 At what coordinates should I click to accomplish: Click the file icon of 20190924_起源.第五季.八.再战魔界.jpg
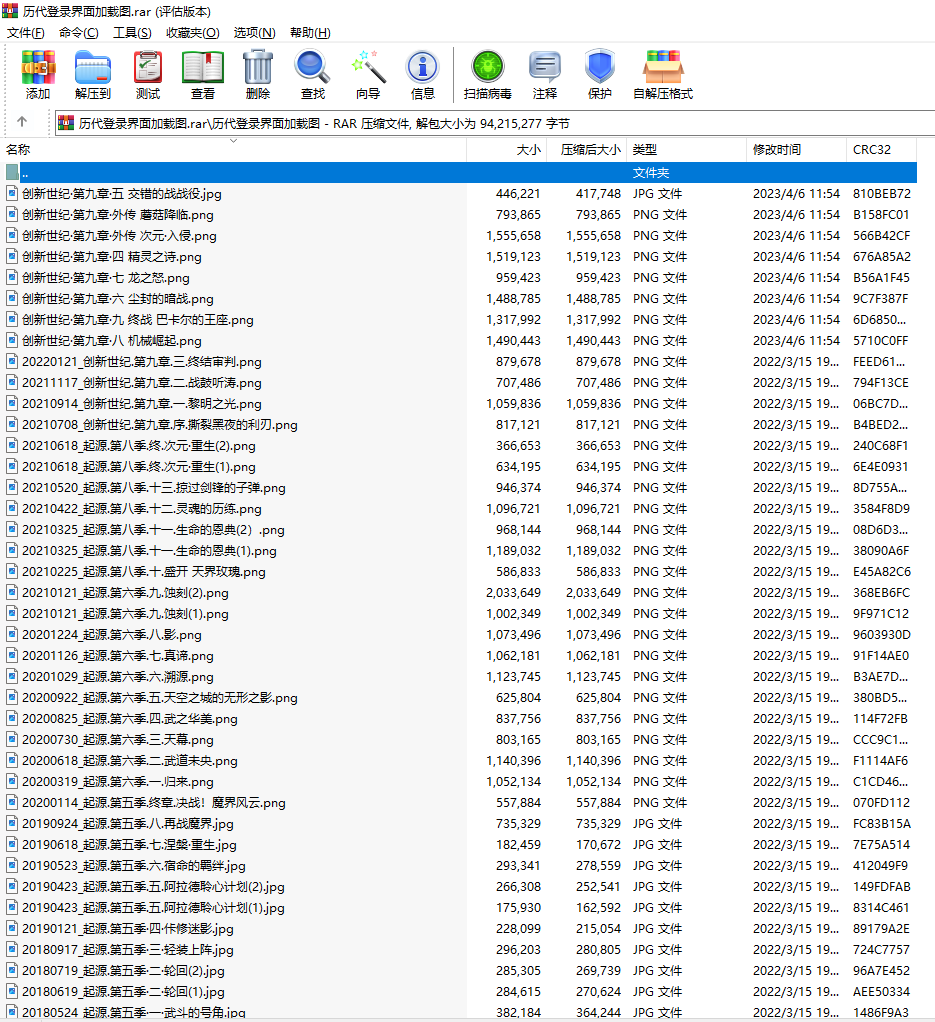(12, 823)
